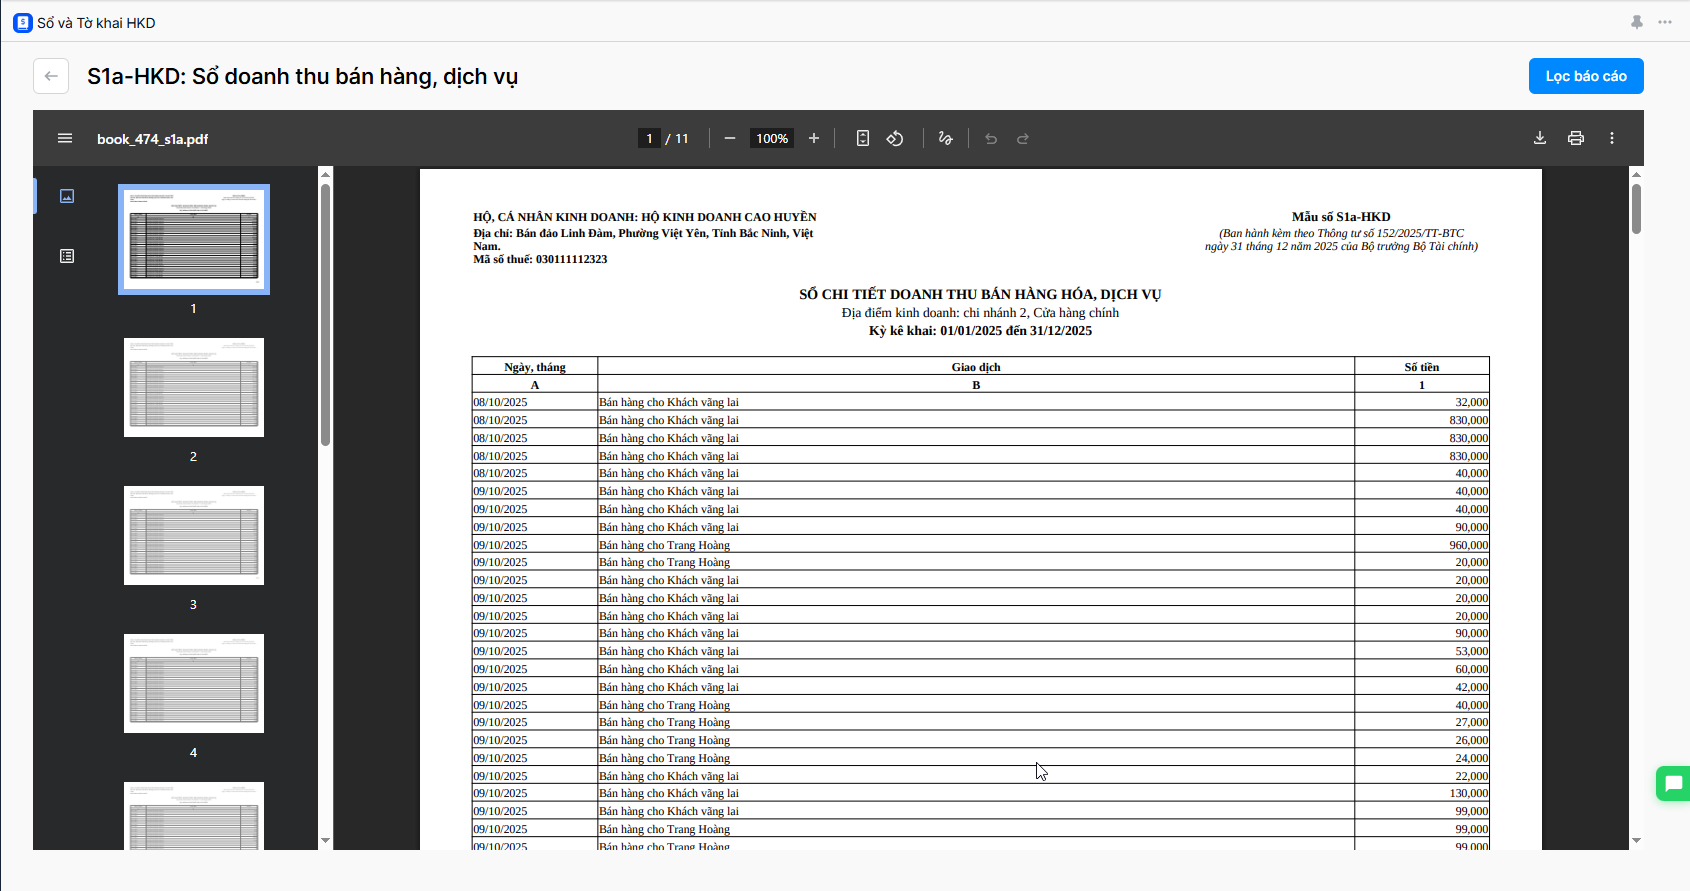The image size is (1690, 891).
Task: Open PDF viewer more actions menu
Action: click(1612, 139)
